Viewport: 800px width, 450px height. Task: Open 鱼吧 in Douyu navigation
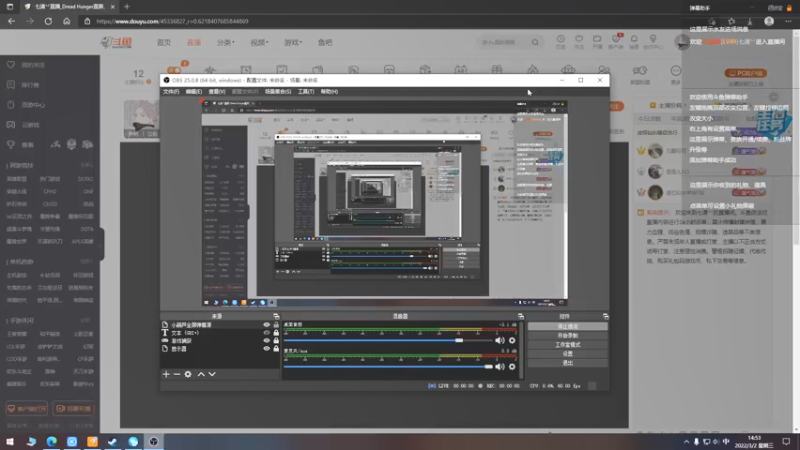coord(325,42)
